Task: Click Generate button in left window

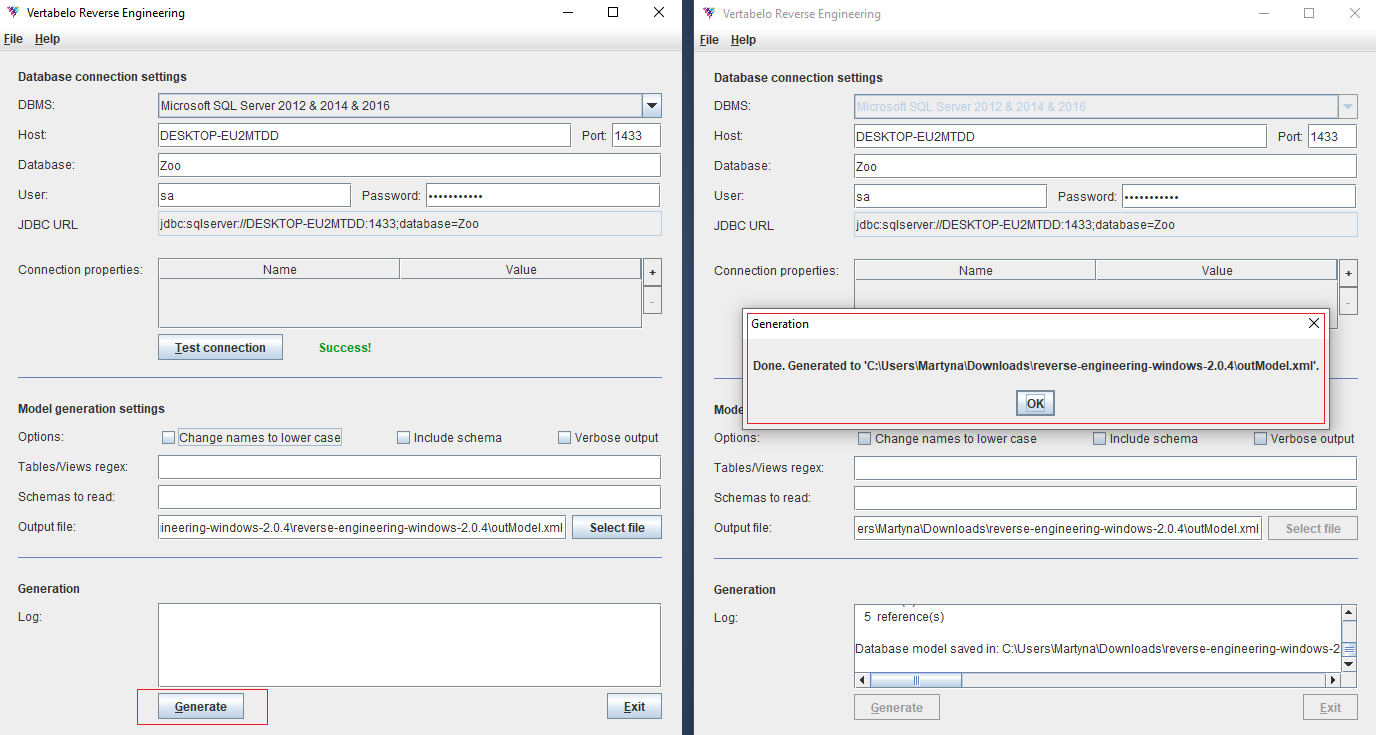Action: click(201, 706)
